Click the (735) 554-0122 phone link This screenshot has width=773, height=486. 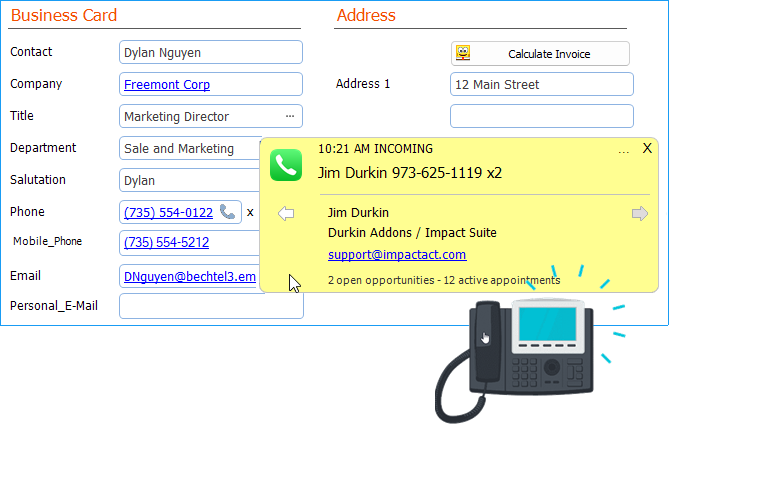pyautogui.click(x=168, y=213)
